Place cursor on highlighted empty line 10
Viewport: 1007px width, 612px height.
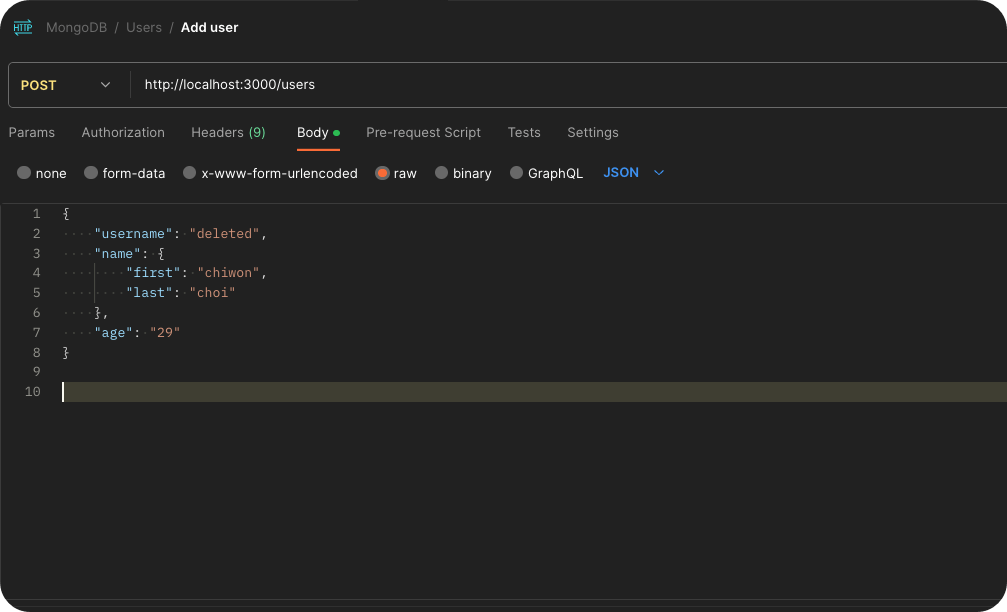point(534,392)
